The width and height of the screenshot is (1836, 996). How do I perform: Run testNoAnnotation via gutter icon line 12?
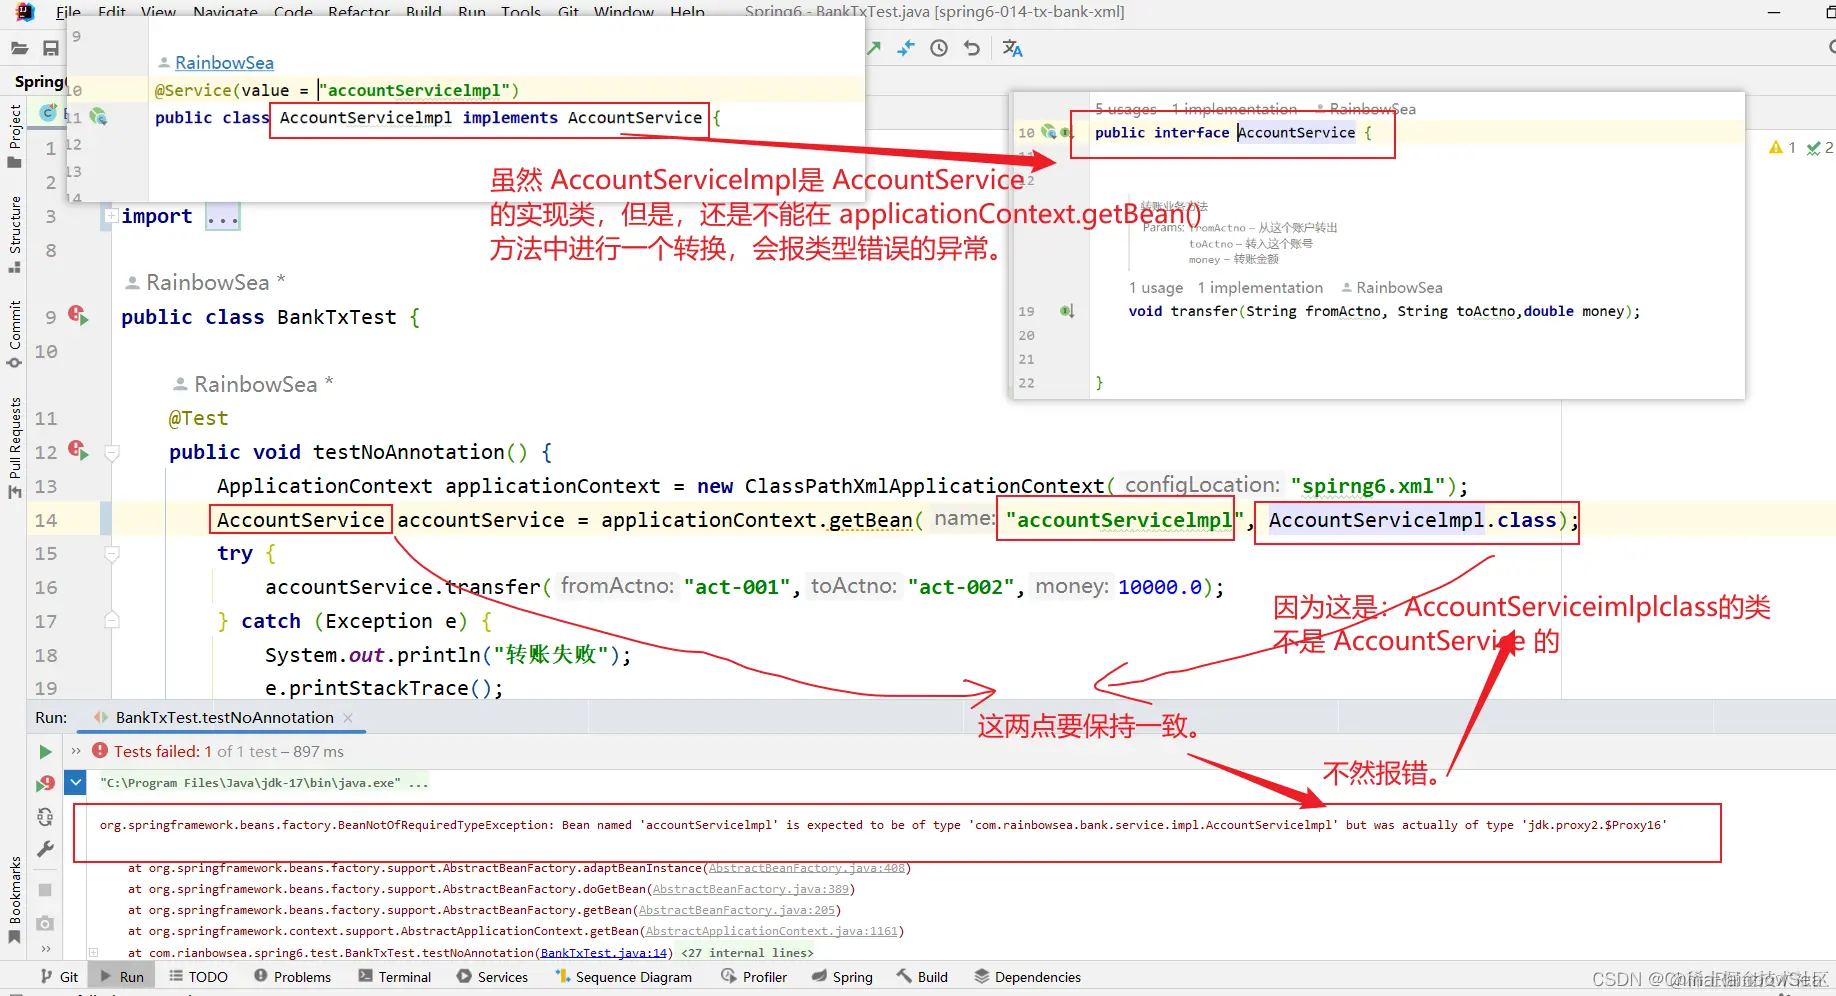(x=78, y=451)
